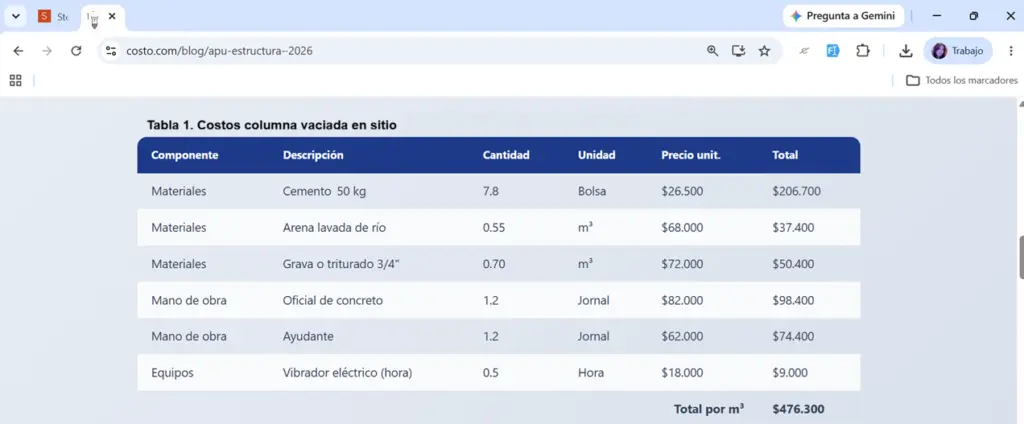Expand the tab search dropdown arrow
The height and width of the screenshot is (424, 1024).
coord(16,16)
